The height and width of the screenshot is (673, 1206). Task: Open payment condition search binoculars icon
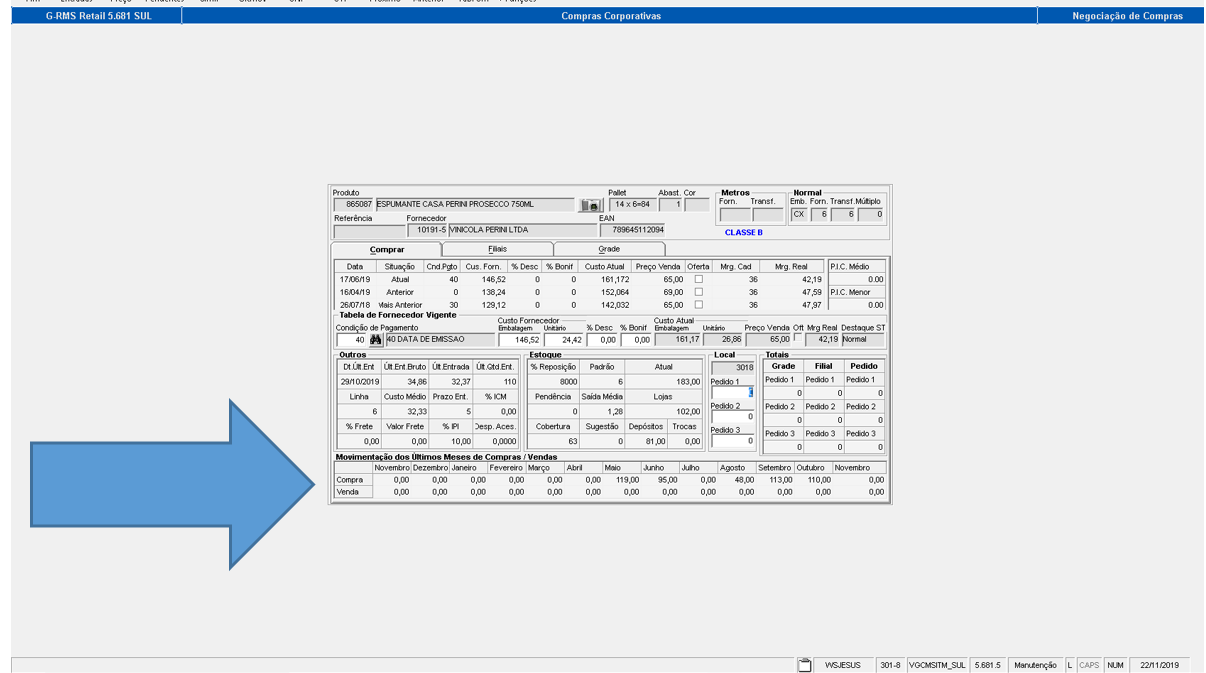coord(376,340)
